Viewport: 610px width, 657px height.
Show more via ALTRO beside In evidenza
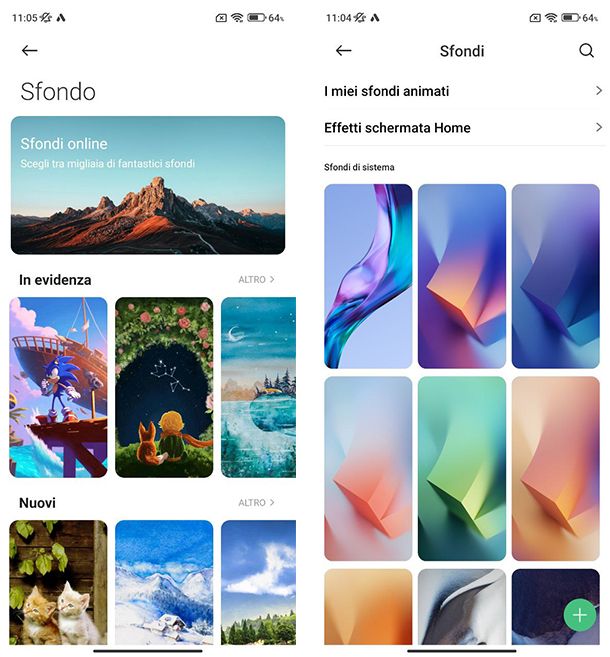[x=256, y=279]
